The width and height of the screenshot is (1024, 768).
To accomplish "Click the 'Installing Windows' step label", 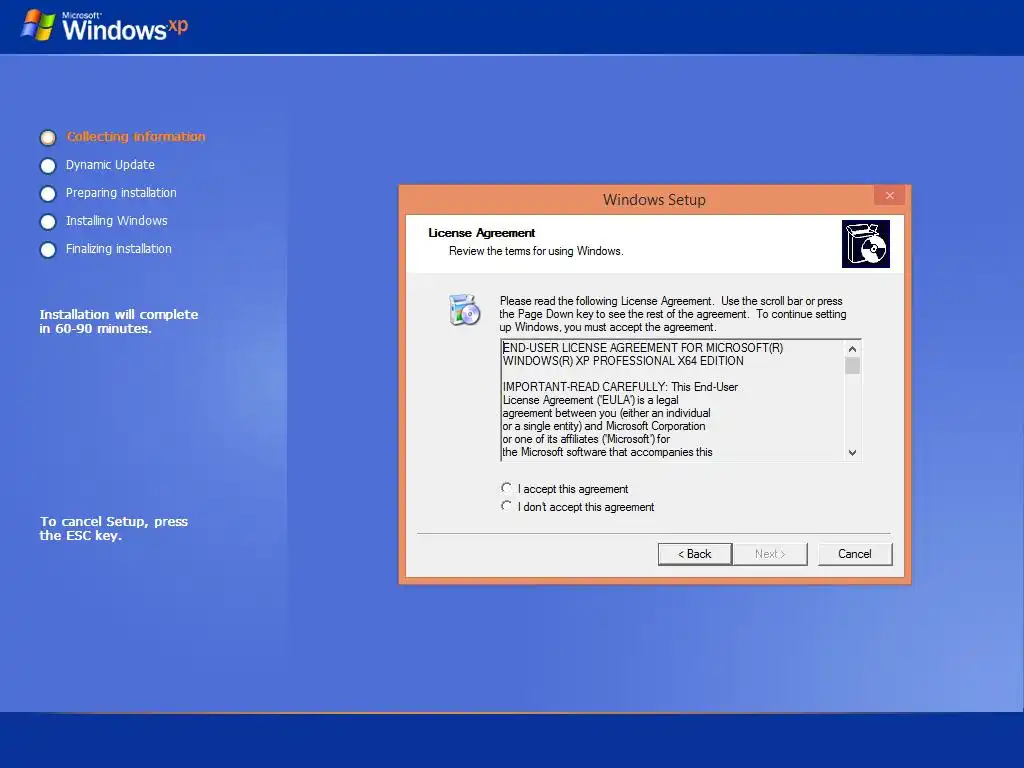I will click(x=116, y=221).
